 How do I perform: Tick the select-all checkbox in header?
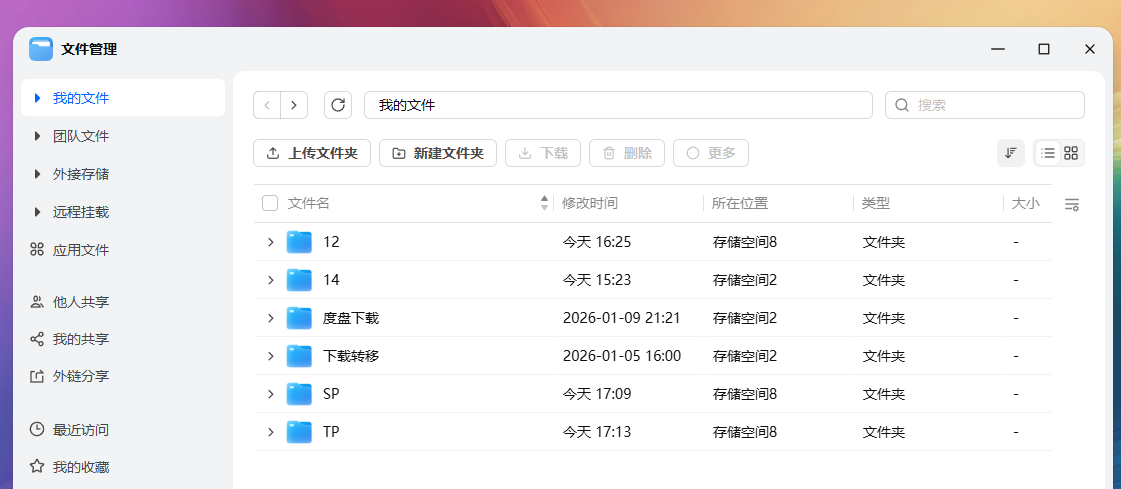270,203
